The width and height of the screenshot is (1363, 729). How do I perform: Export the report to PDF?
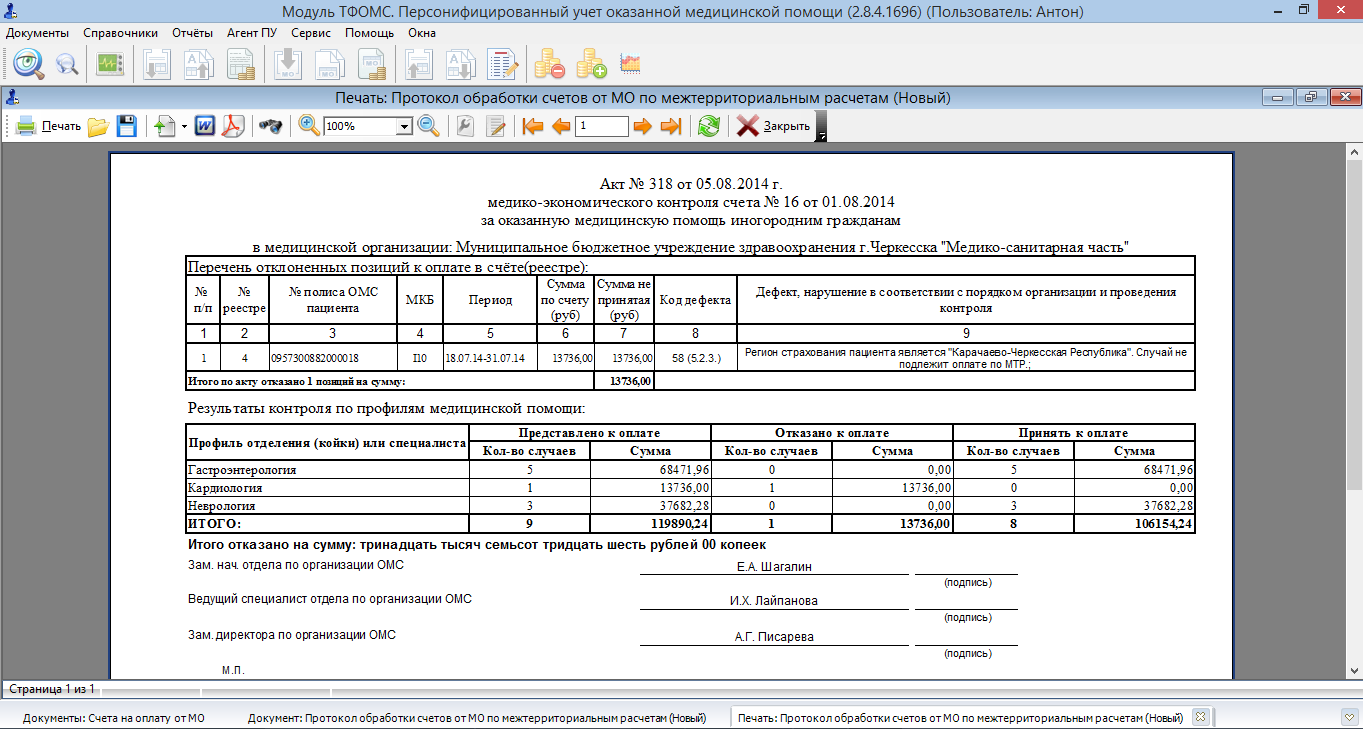(233, 126)
